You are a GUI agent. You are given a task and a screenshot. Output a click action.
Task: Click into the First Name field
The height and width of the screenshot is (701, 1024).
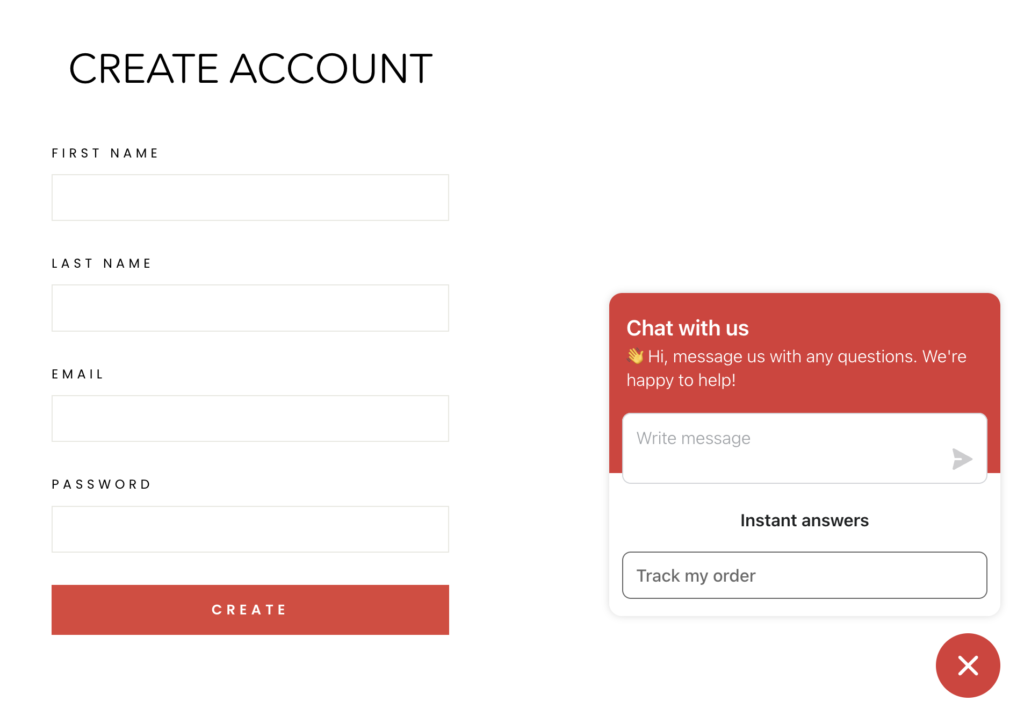(x=250, y=198)
